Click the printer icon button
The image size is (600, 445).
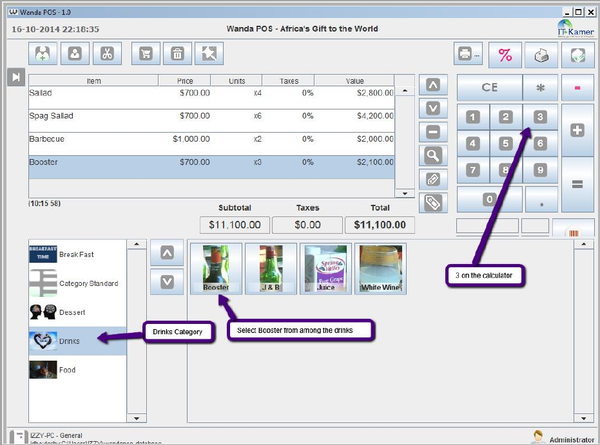coord(468,55)
